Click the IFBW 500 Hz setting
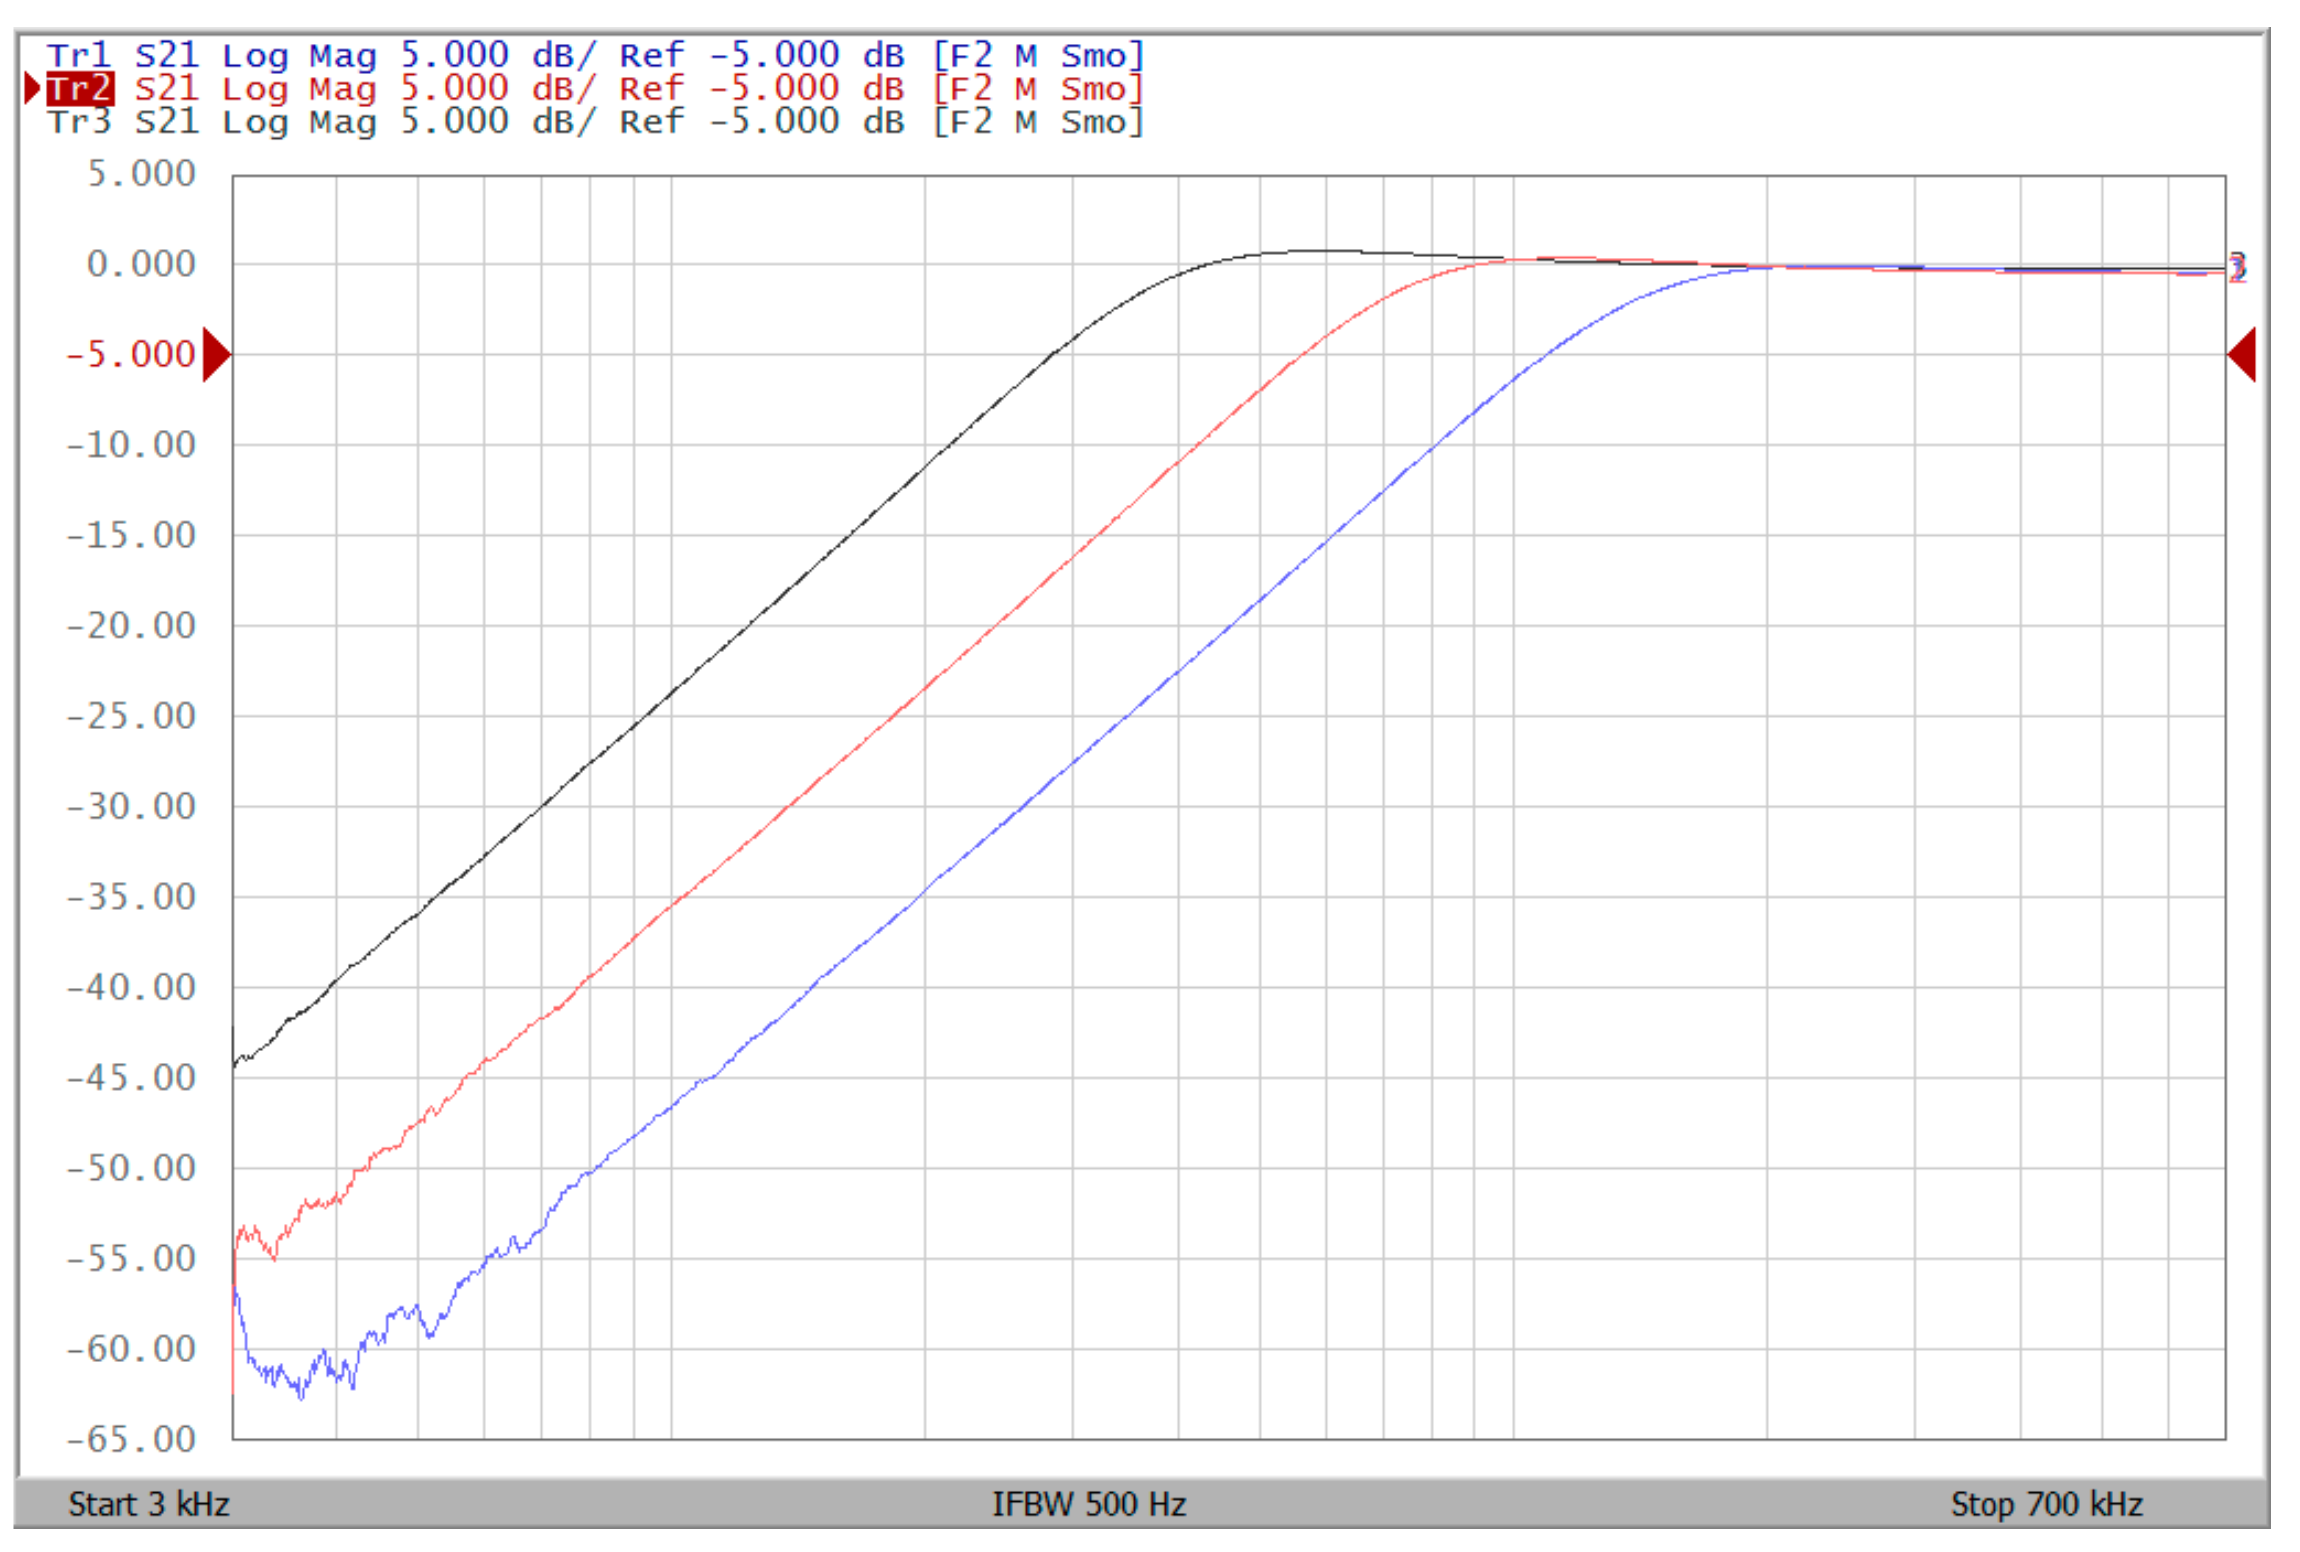This screenshot has width=2300, height=1552. 1088,1504
